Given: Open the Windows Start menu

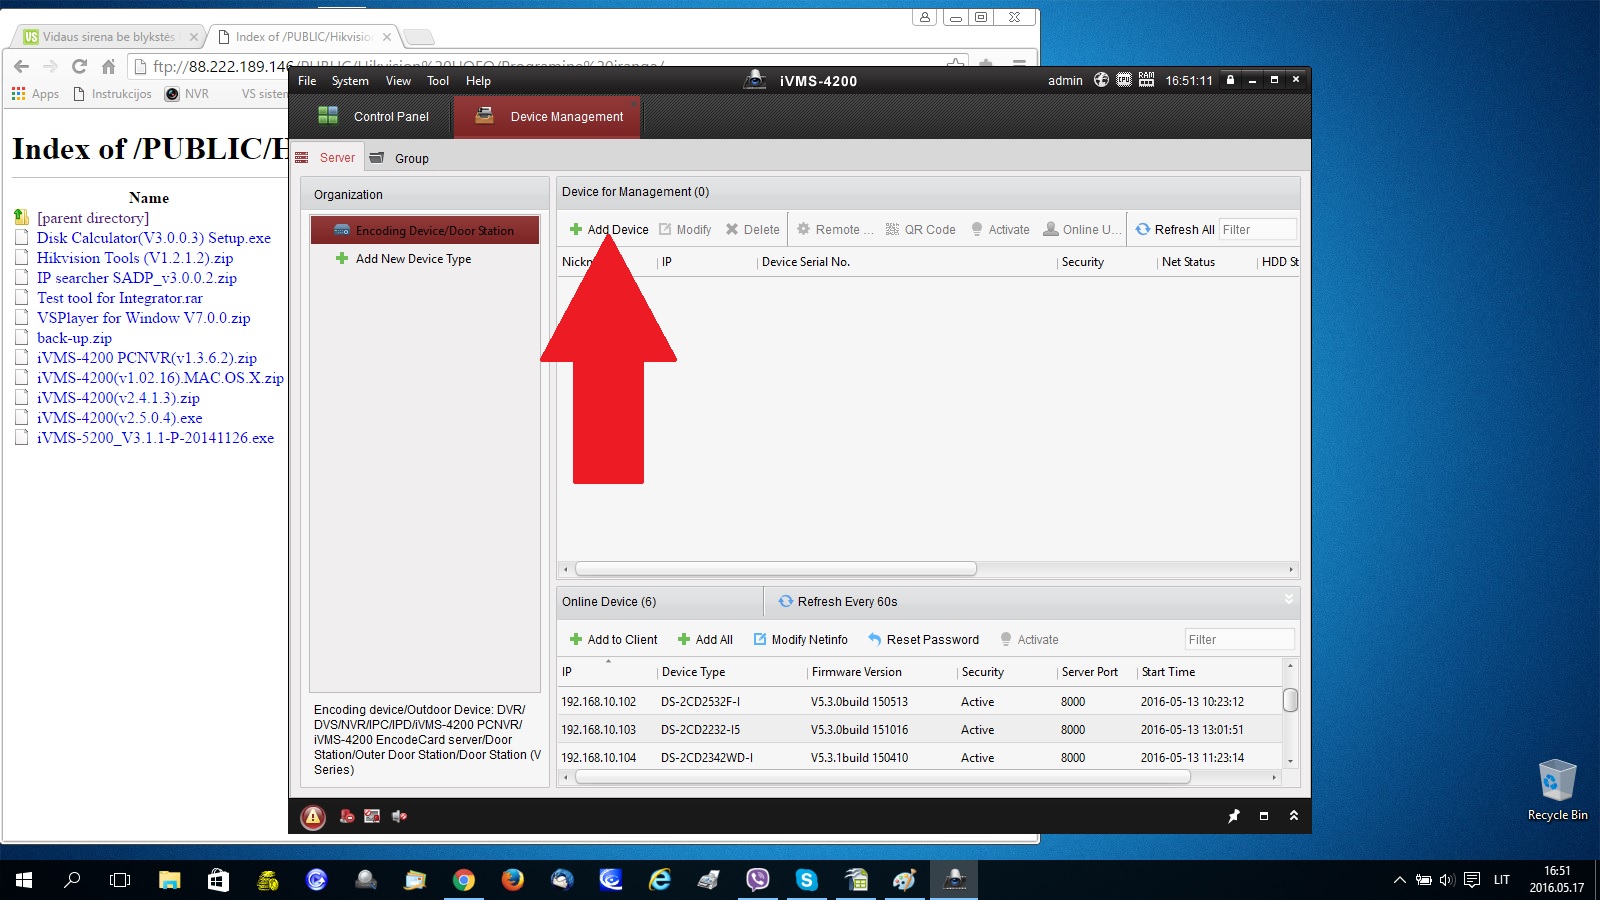Looking at the screenshot, I should pyautogui.click(x=24, y=880).
